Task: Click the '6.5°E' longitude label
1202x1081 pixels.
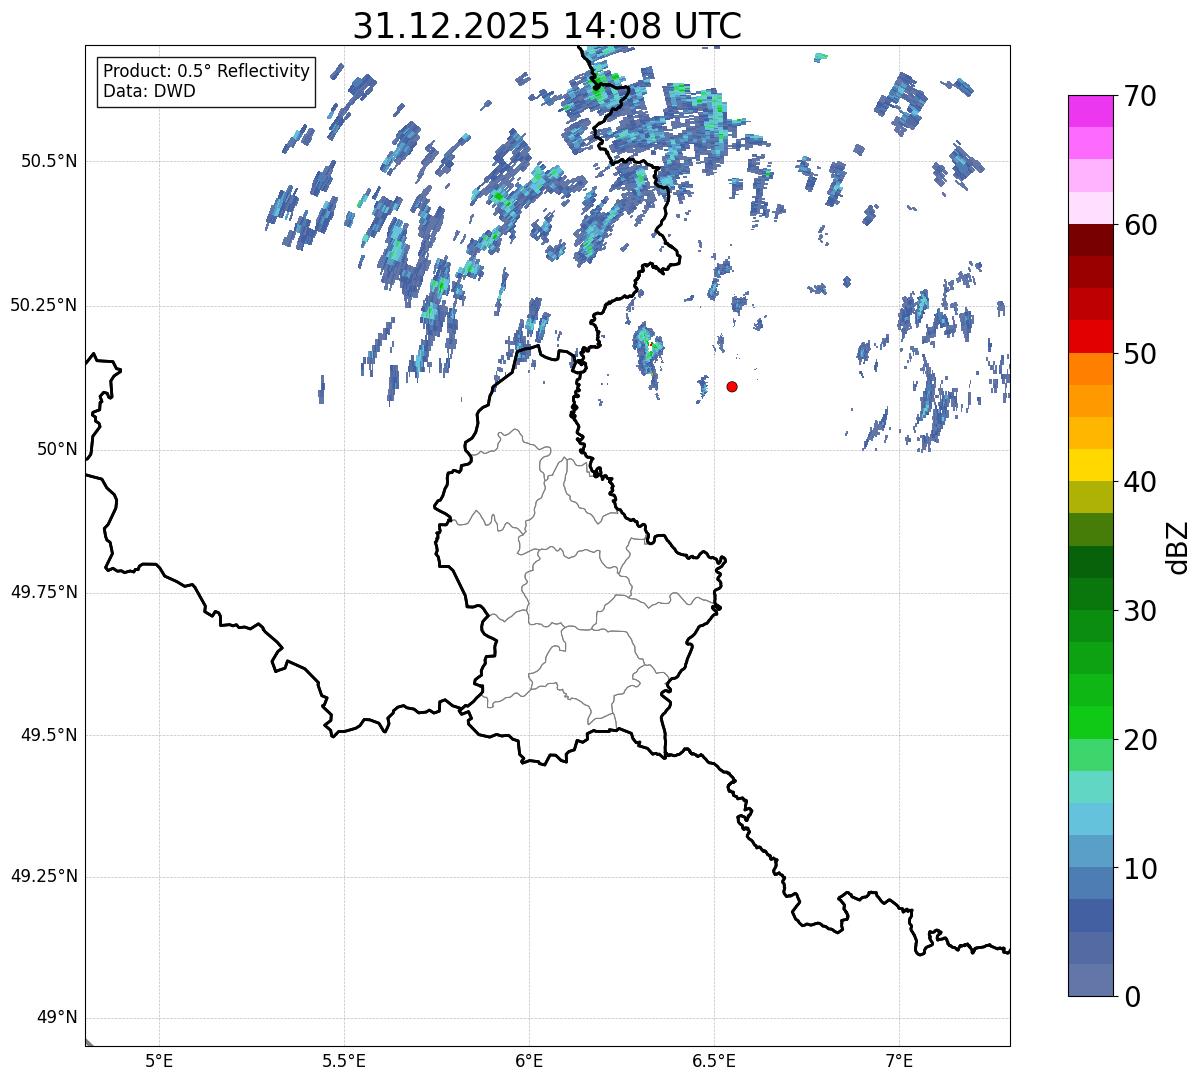Action: (714, 1060)
